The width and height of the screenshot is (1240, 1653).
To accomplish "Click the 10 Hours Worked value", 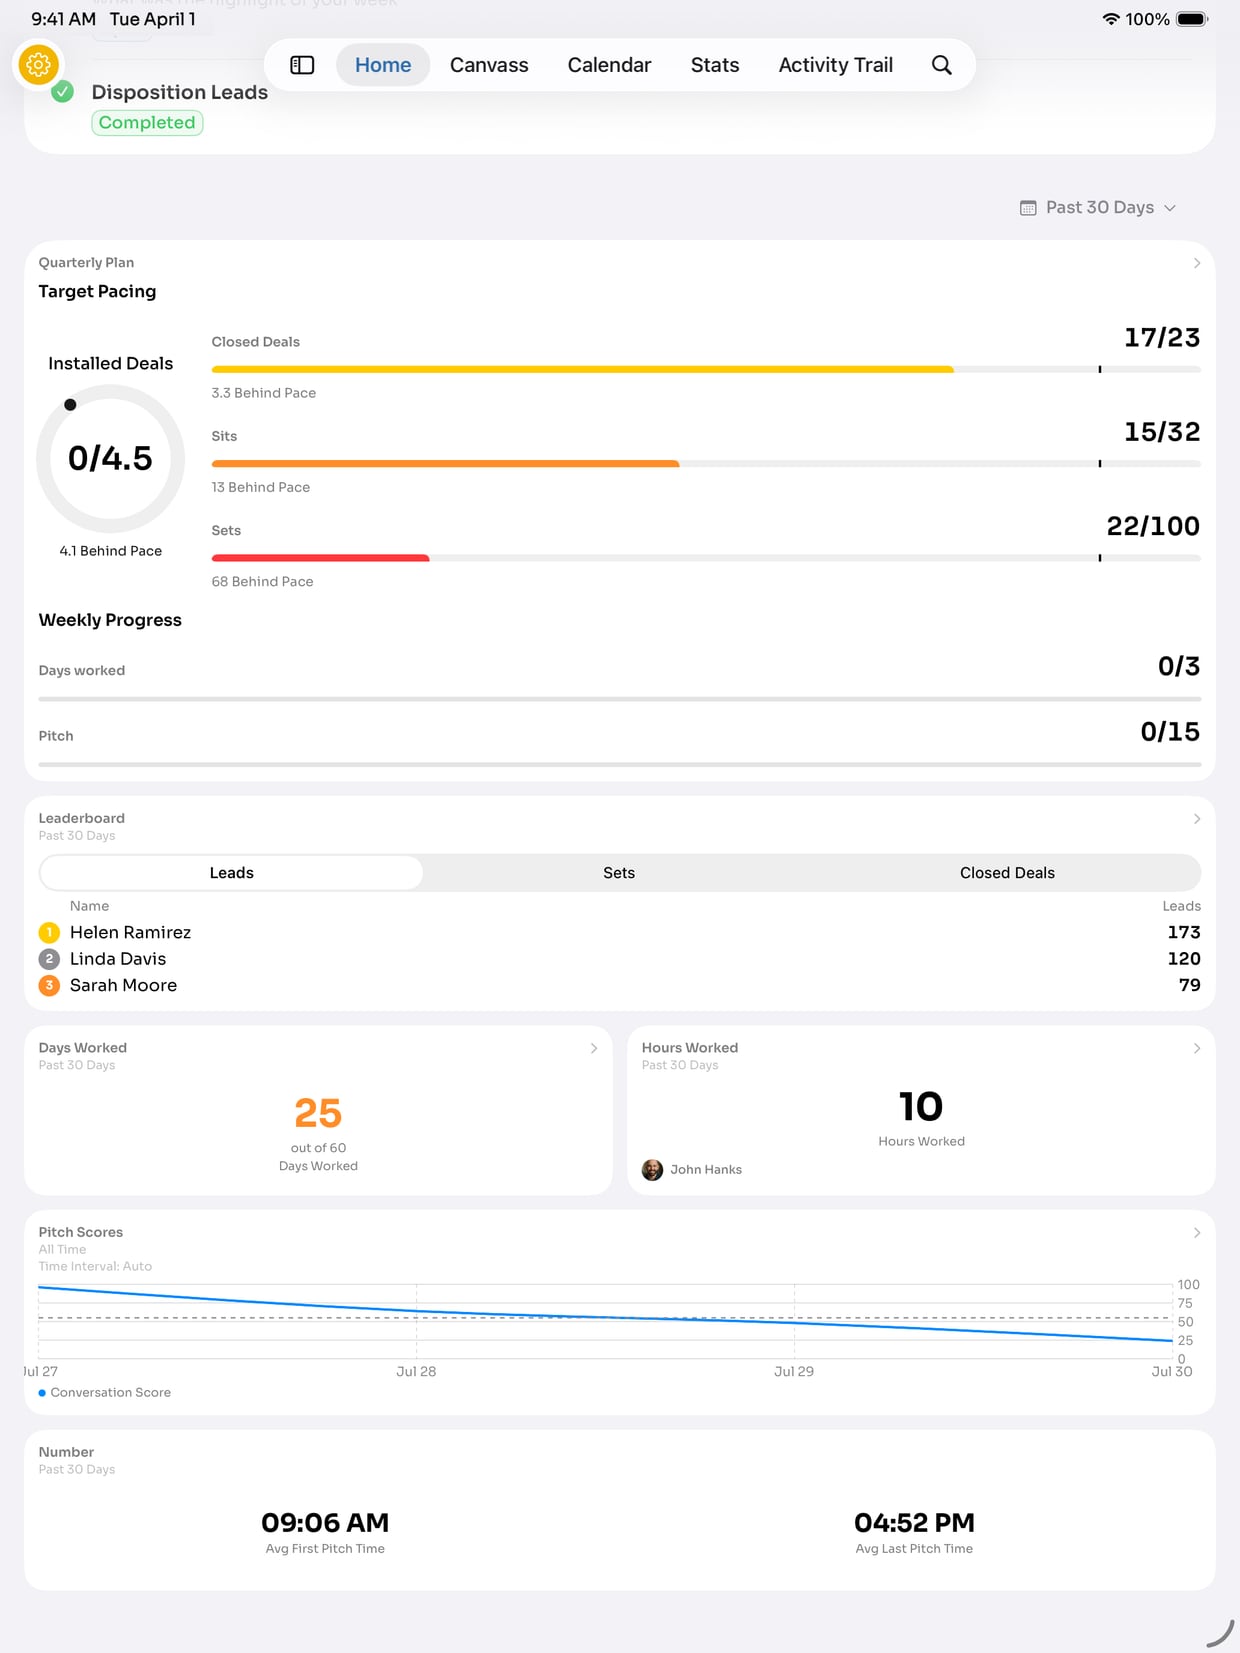I will tap(921, 1106).
